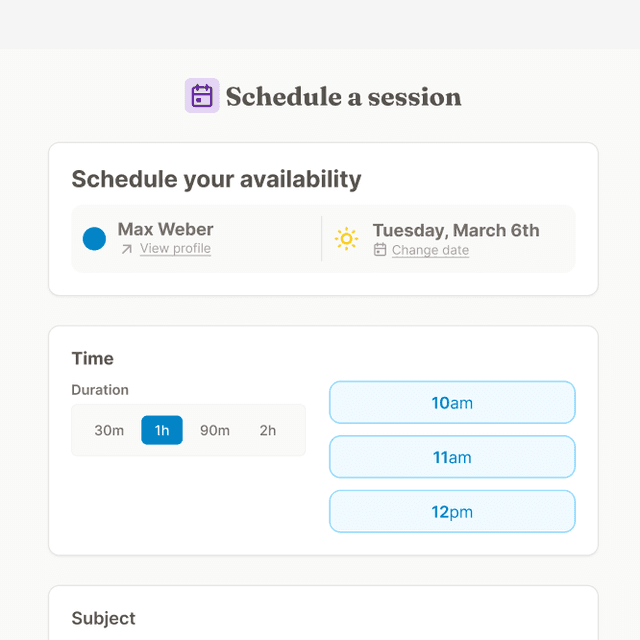Click the Subject section heading
The height and width of the screenshot is (640, 640).
pos(103,618)
